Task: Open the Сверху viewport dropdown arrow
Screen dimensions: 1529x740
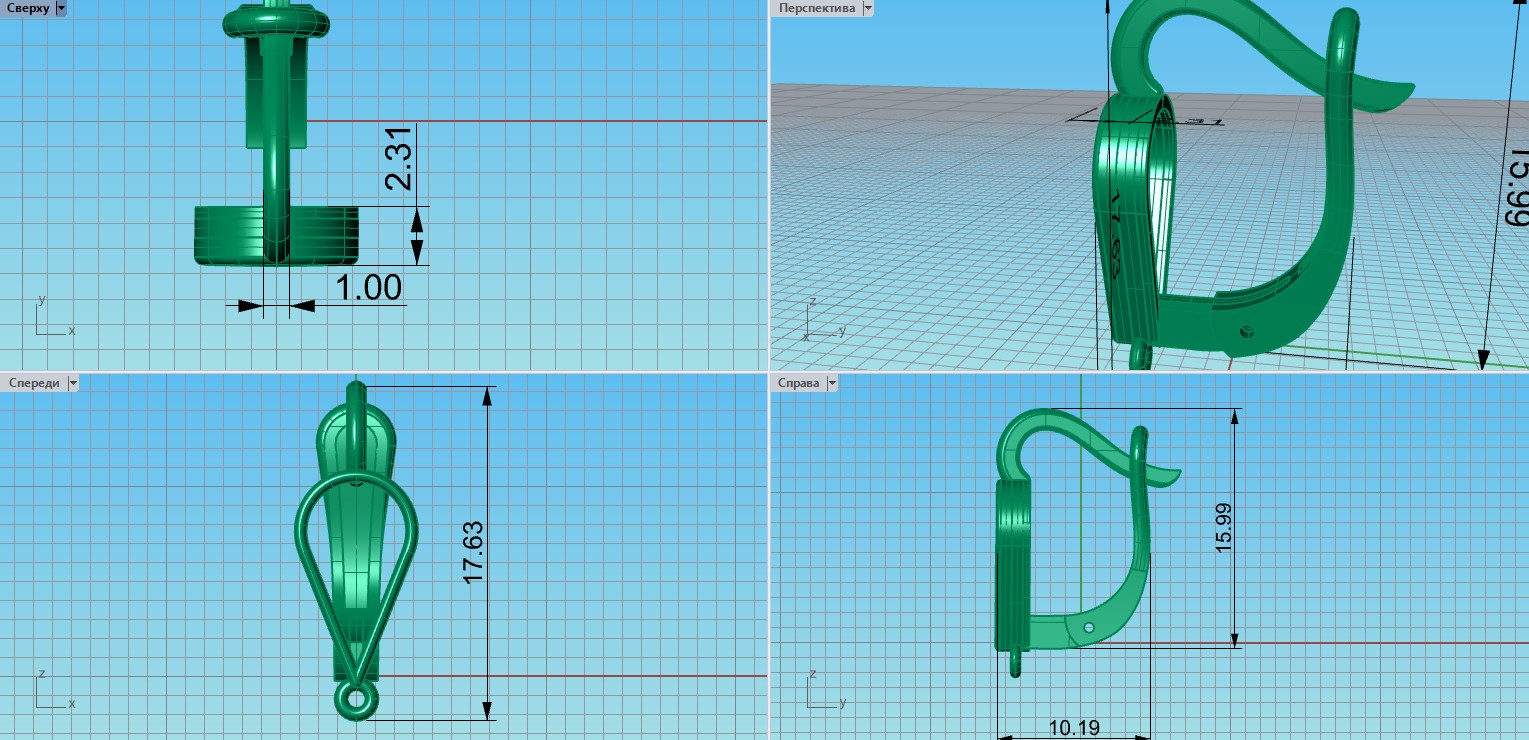Action: pyautogui.click(x=62, y=8)
